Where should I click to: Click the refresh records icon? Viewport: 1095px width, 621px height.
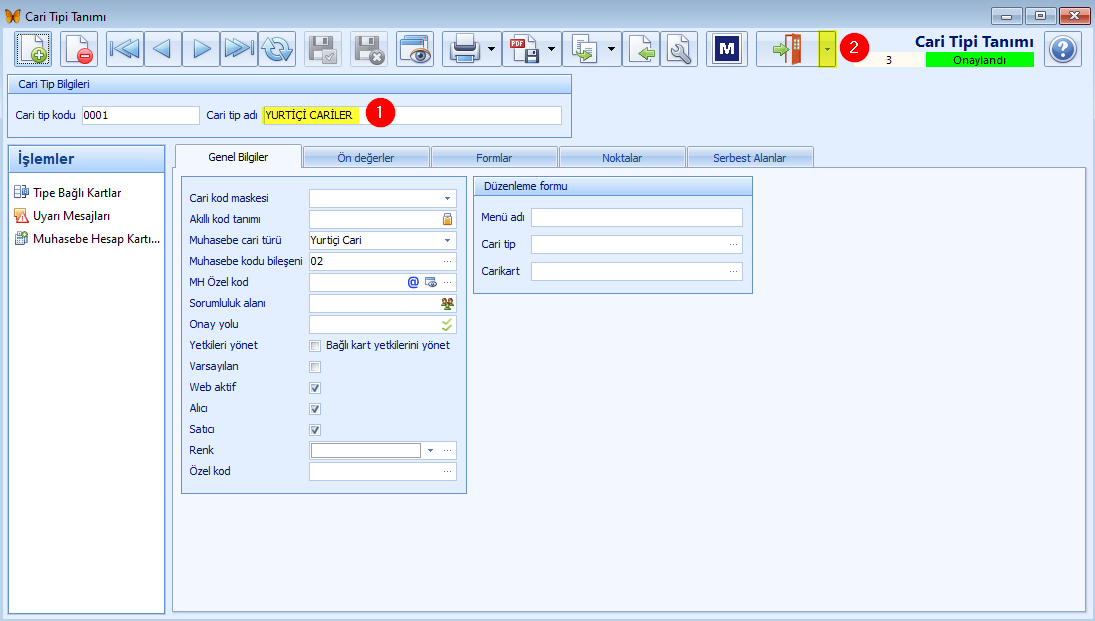coord(277,49)
